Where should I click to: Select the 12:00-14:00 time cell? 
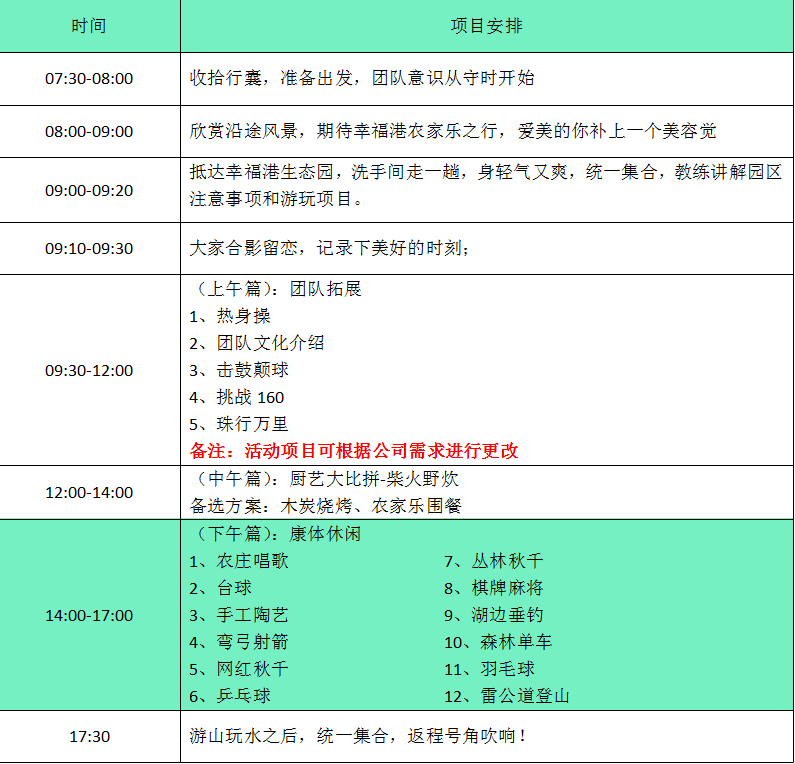[x=89, y=492]
